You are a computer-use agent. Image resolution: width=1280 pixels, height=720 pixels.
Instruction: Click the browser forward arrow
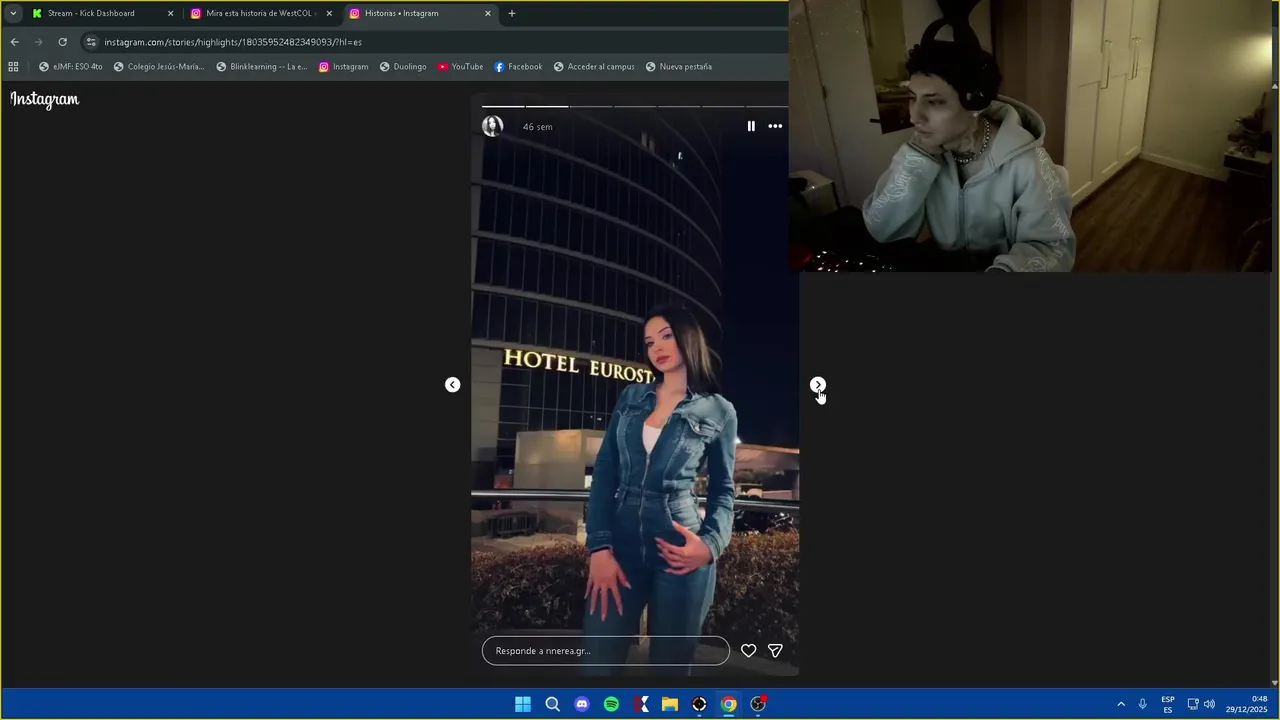pyautogui.click(x=38, y=42)
